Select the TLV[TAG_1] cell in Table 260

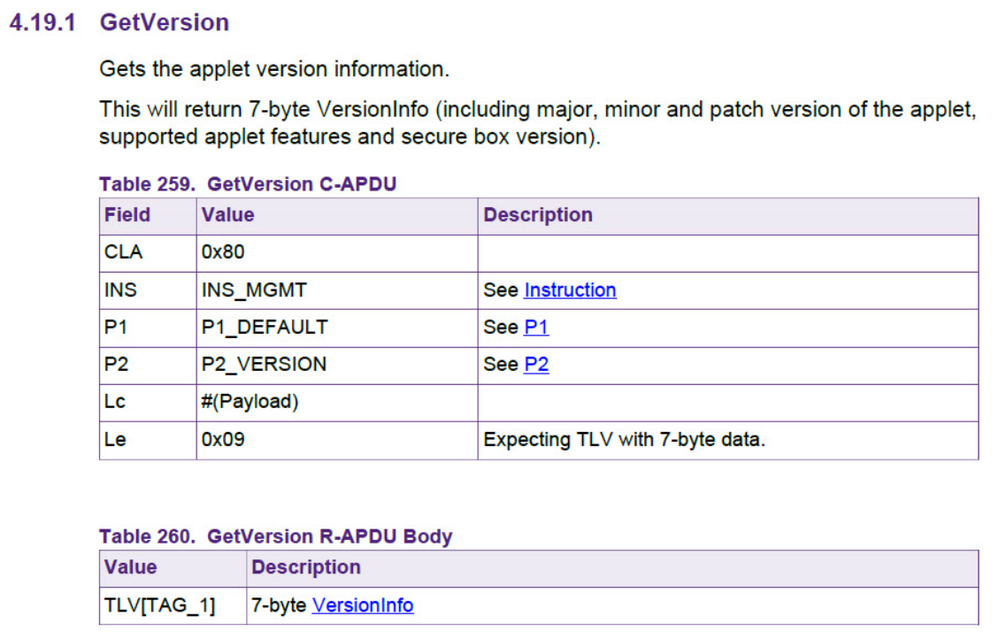(x=160, y=605)
